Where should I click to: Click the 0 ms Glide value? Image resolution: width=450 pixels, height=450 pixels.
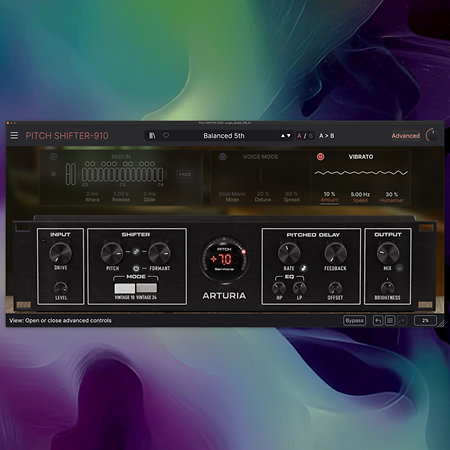coord(149,194)
